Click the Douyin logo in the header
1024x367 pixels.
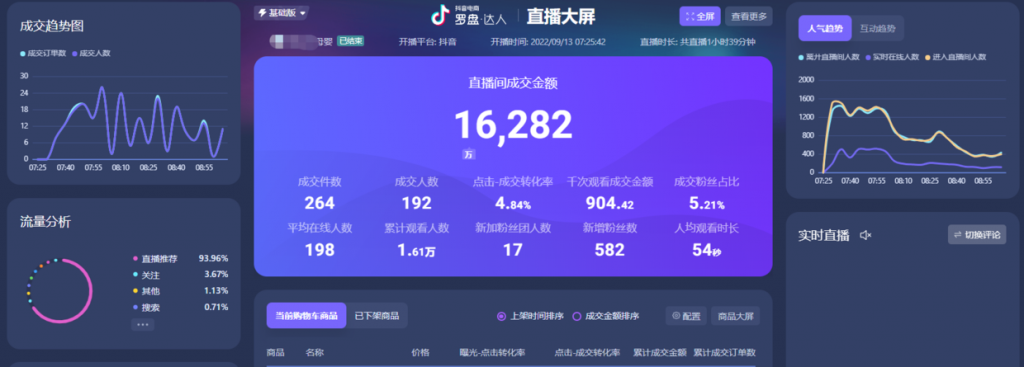coord(441,15)
